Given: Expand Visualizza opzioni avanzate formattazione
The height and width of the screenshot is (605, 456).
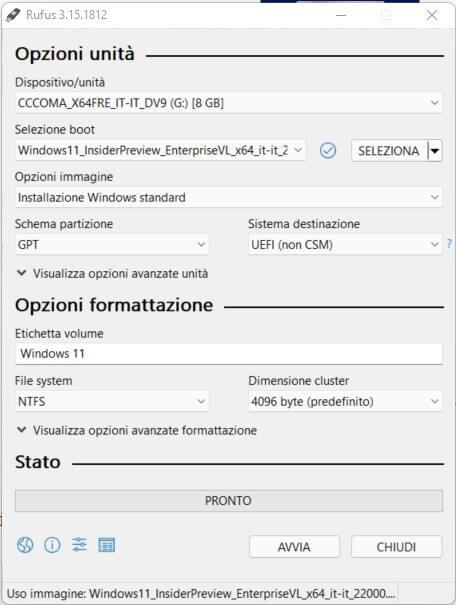Looking at the screenshot, I should 137,430.
